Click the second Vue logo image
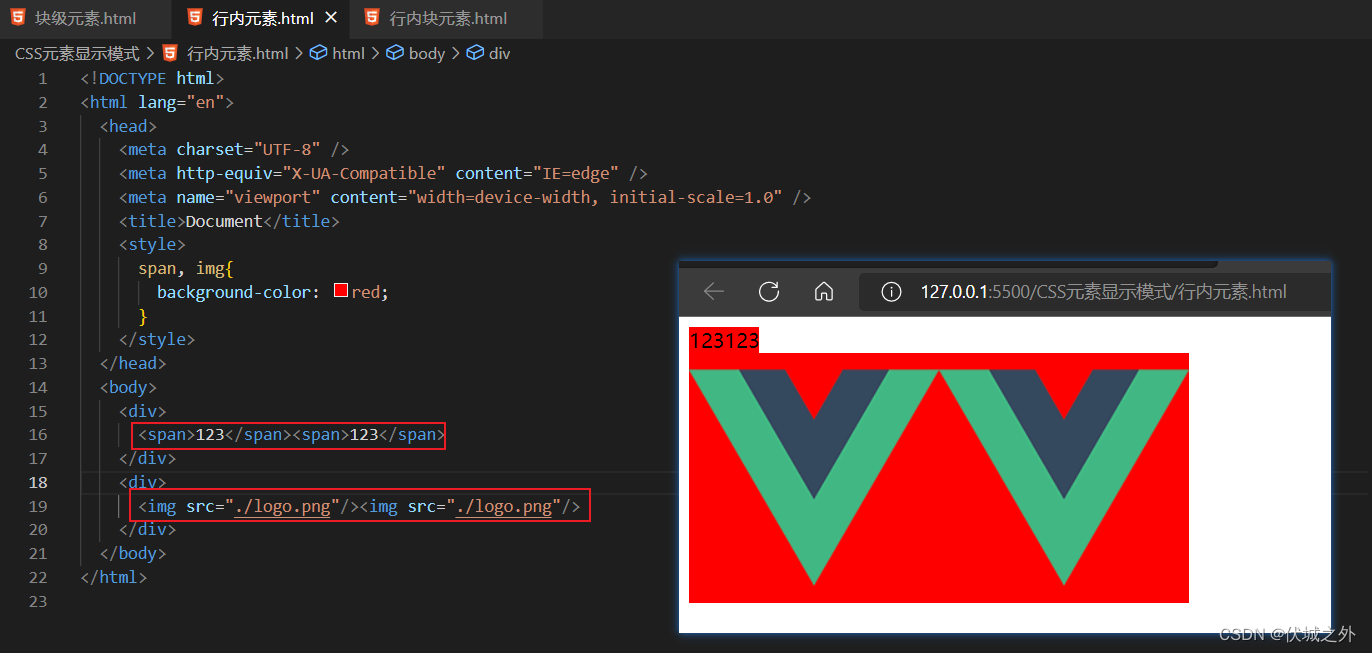The height and width of the screenshot is (653, 1372). point(1064,478)
